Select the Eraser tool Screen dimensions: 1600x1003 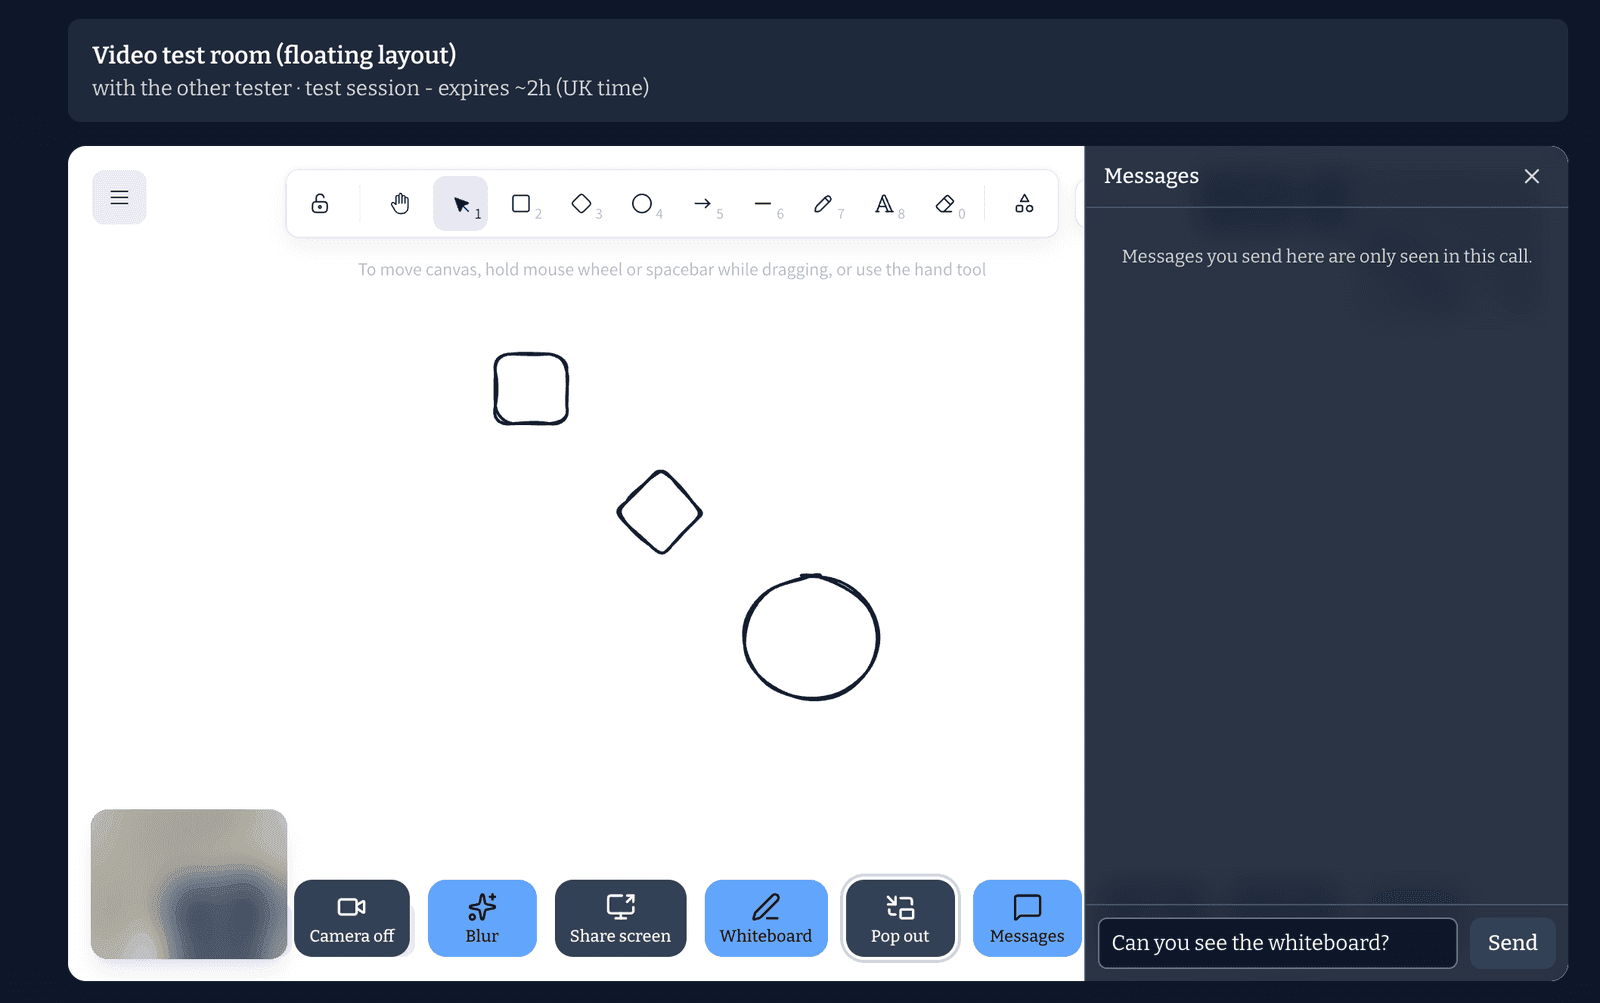945,204
